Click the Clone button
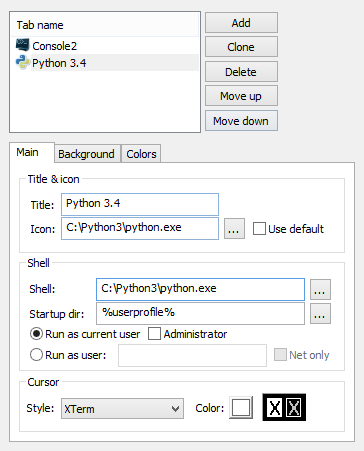The width and height of the screenshot is (364, 451). tap(241, 47)
